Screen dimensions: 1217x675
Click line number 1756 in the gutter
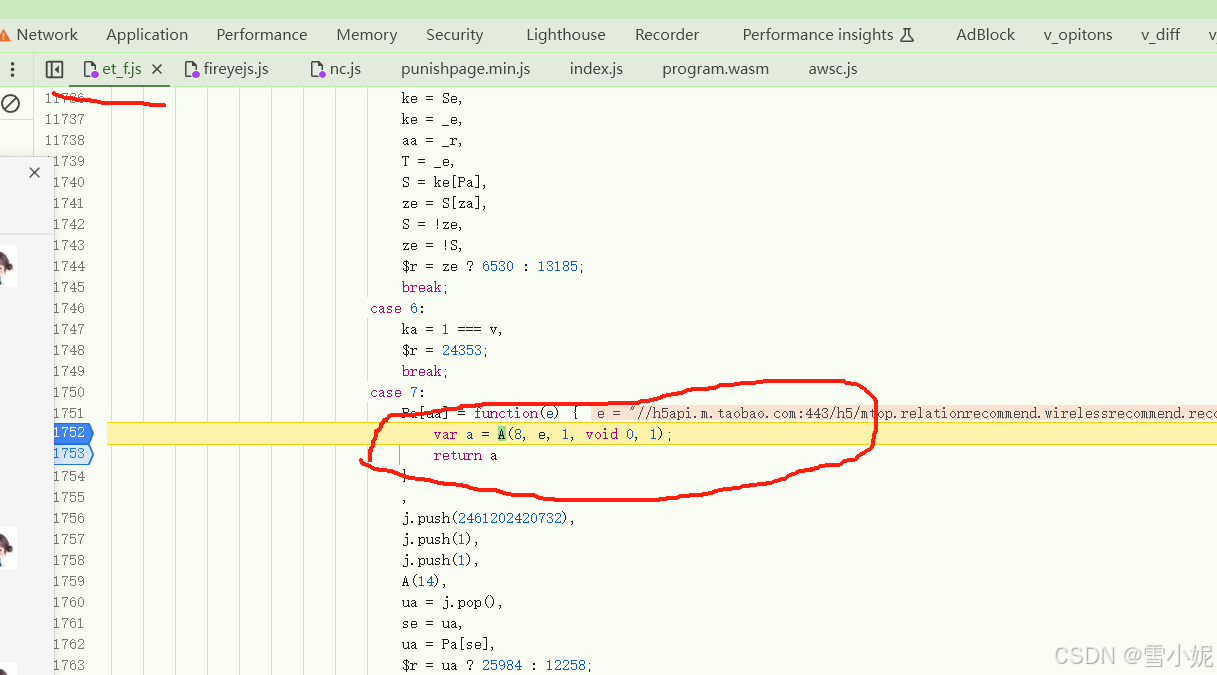69,518
